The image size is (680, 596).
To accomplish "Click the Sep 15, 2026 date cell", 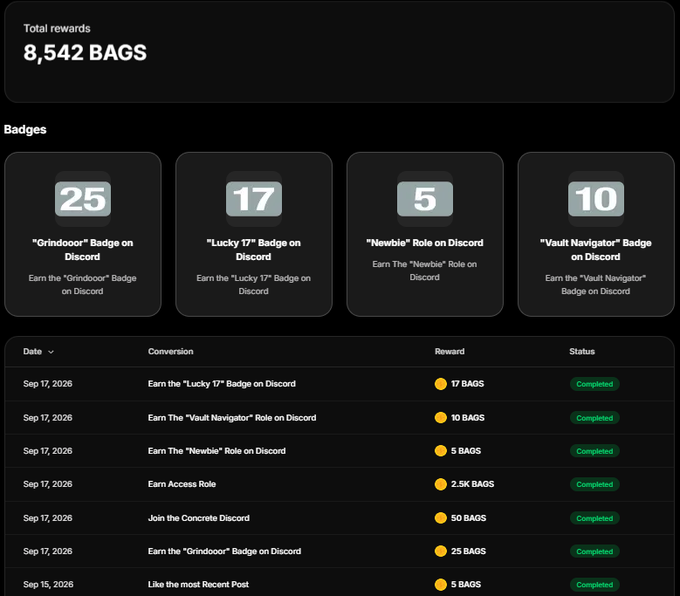I will 48,584.
